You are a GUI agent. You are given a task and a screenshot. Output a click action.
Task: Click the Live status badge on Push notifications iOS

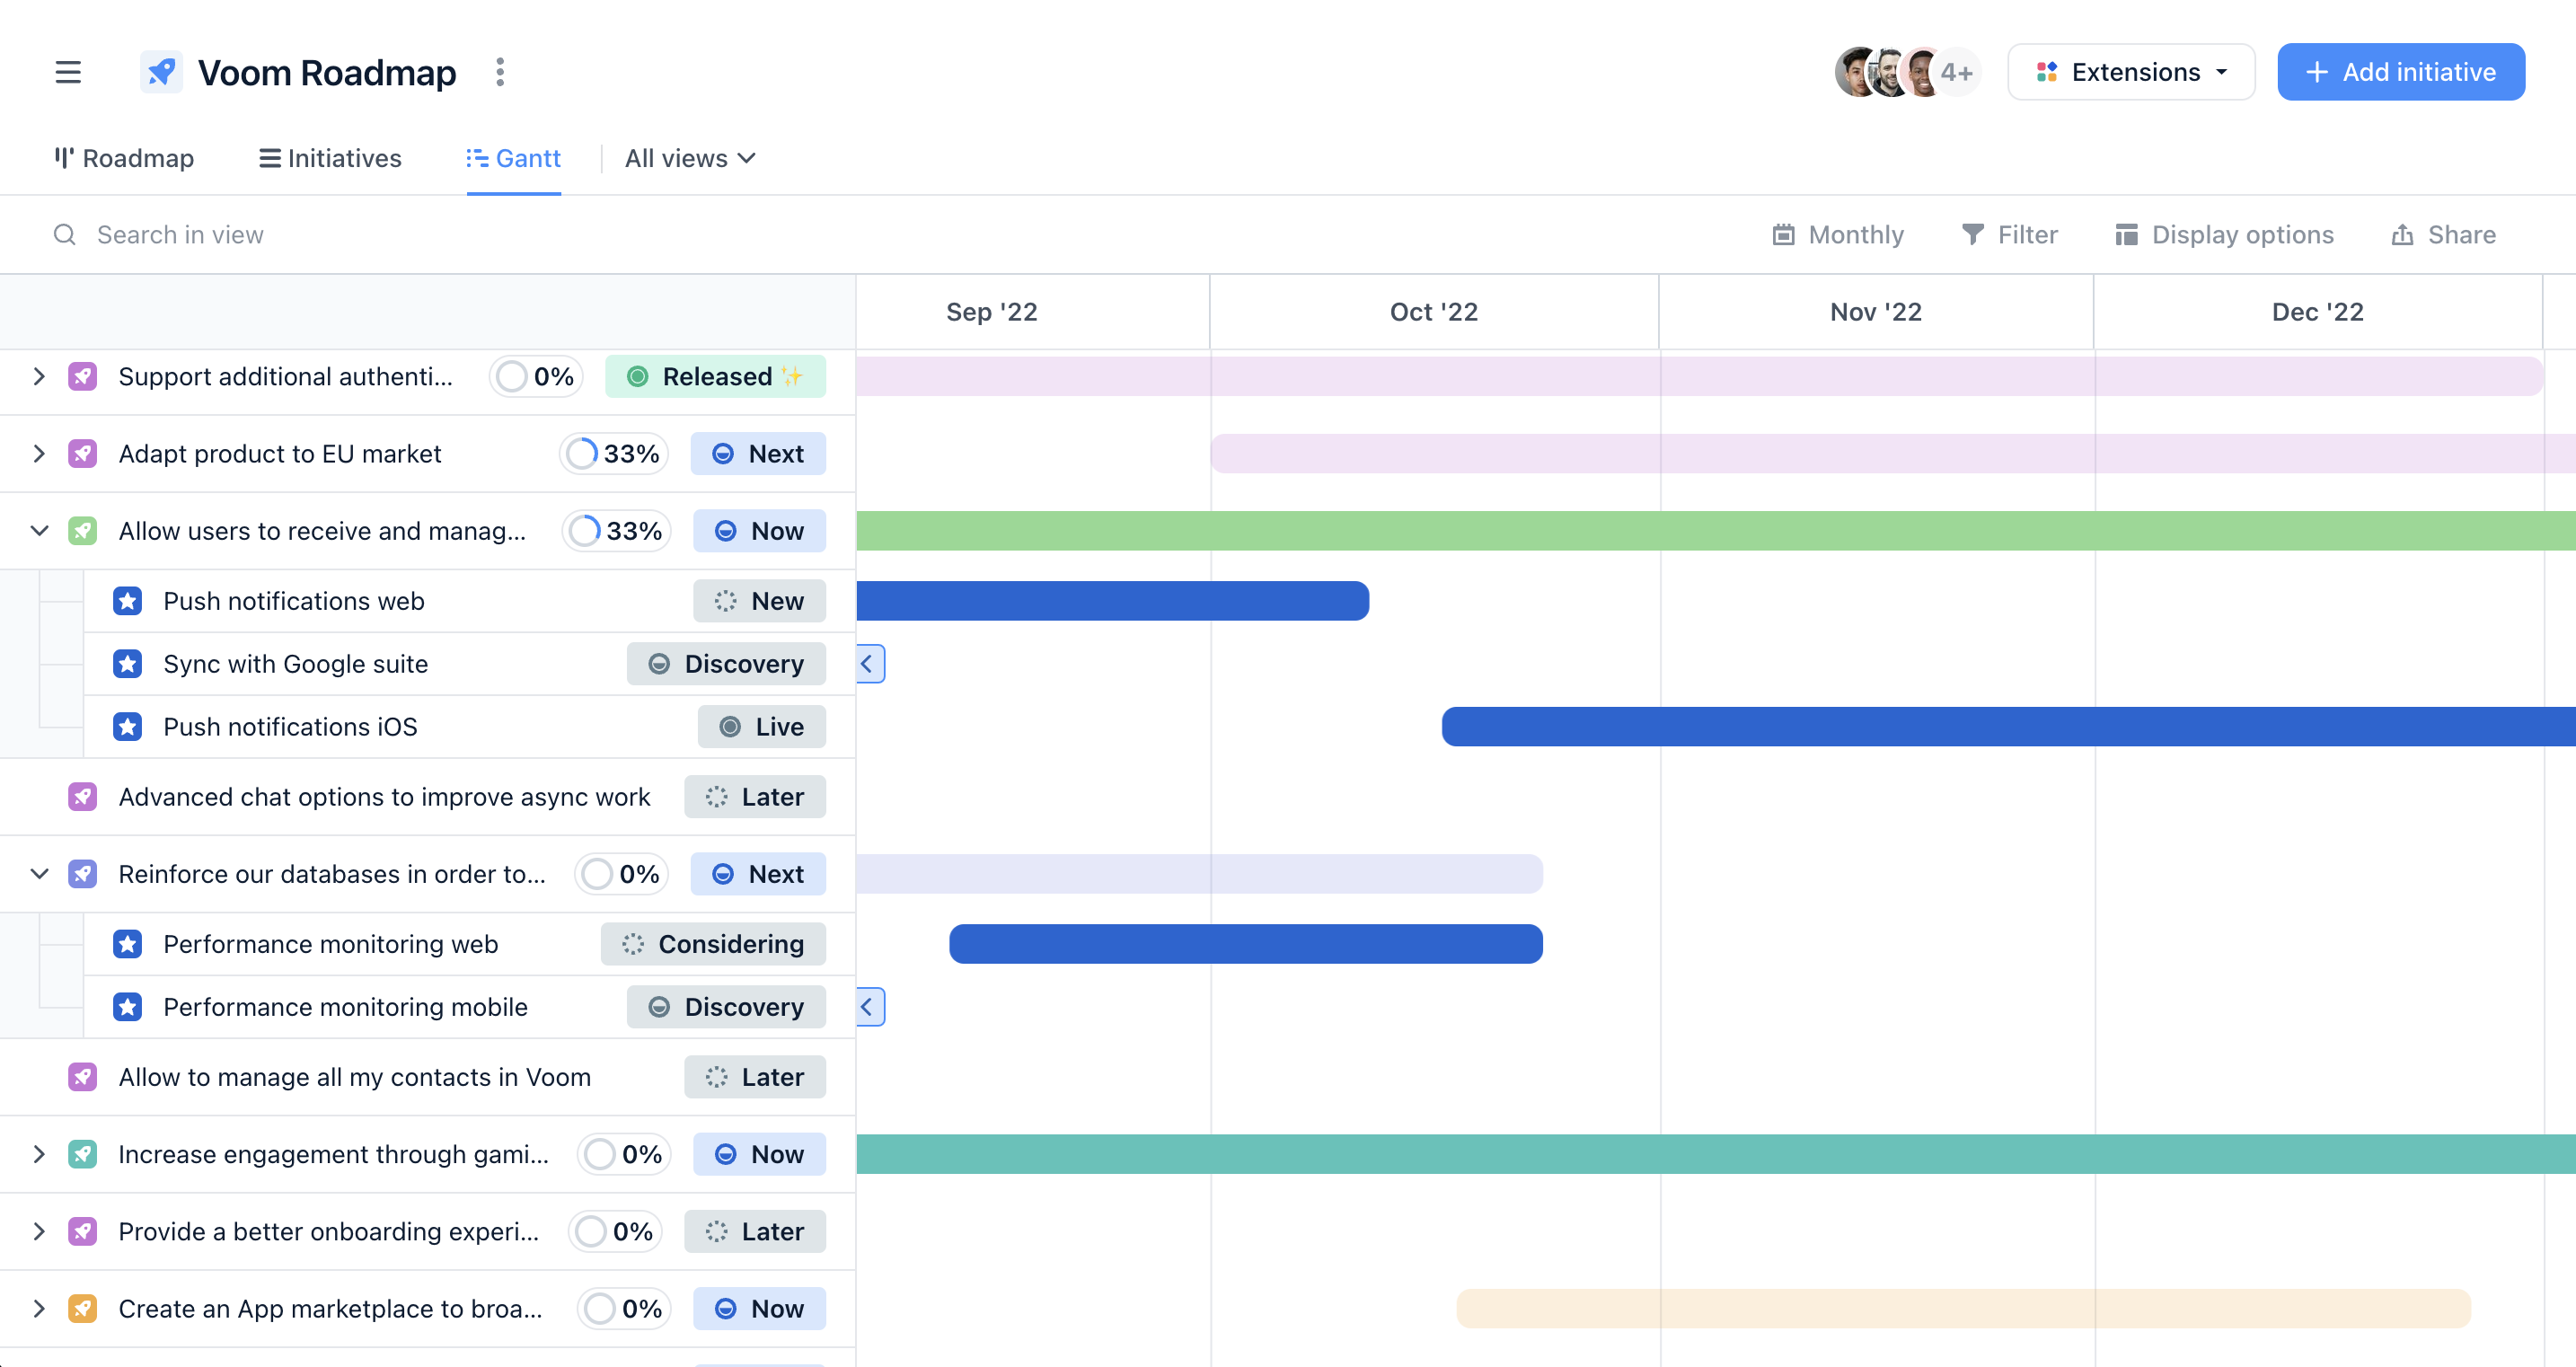coord(762,727)
